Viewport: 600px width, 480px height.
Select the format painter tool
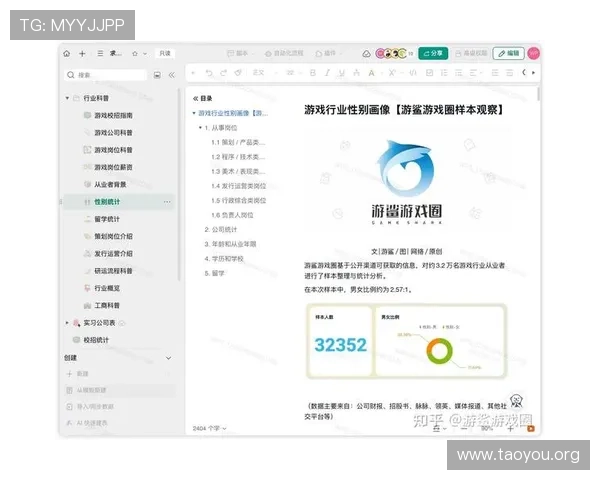(x=238, y=73)
